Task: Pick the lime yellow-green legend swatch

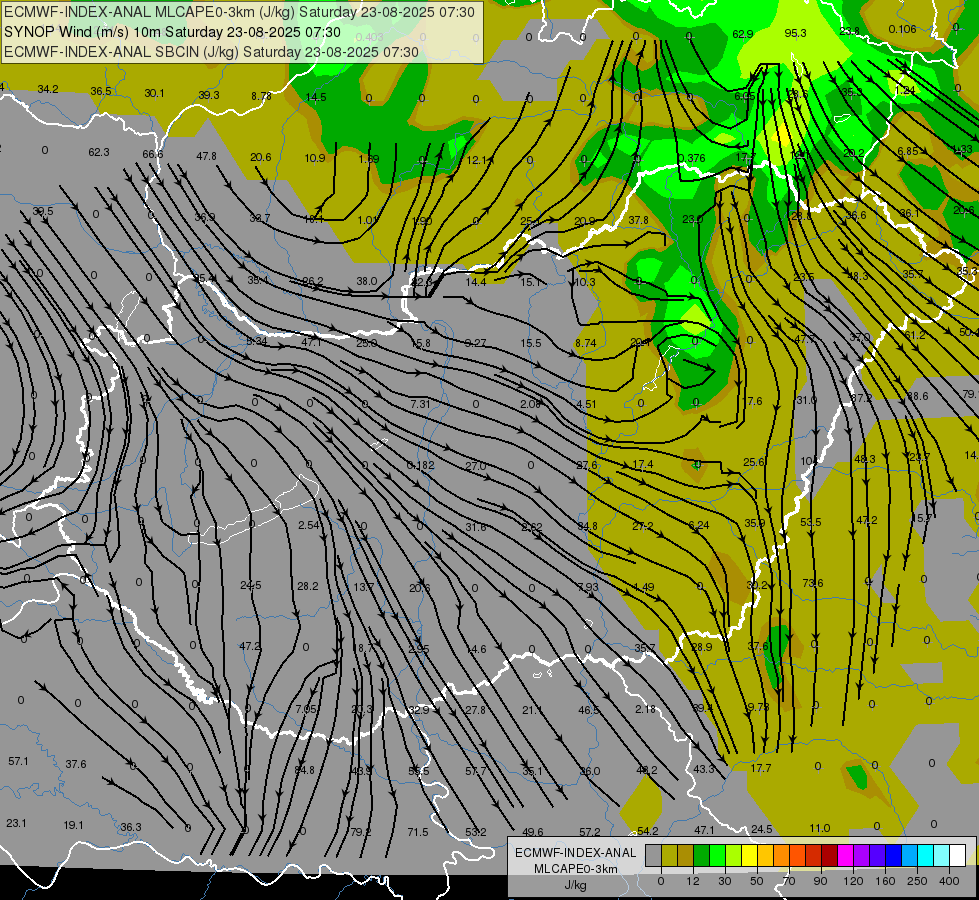Action: click(734, 855)
